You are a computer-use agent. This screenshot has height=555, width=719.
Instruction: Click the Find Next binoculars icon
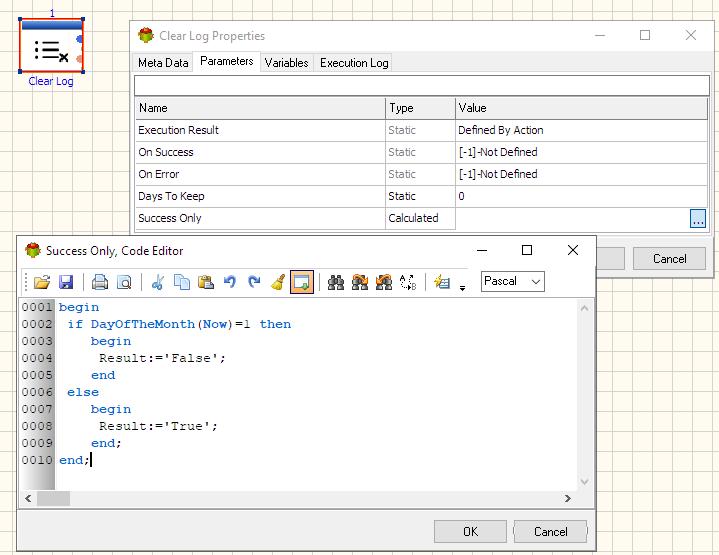[x=360, y=282]
